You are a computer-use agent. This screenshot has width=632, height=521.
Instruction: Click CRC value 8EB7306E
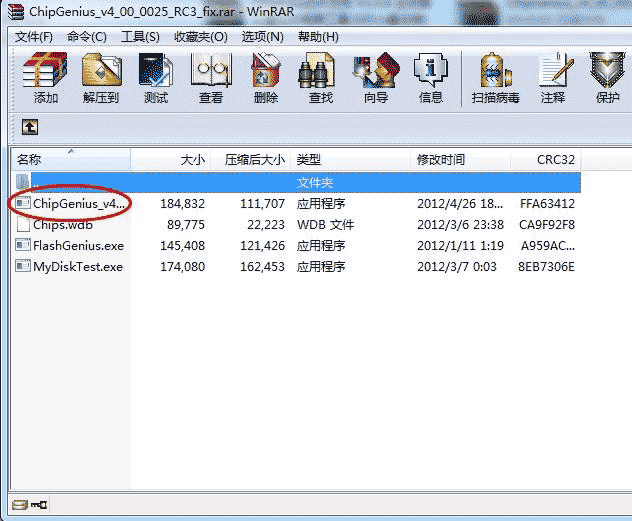[546, 266]
